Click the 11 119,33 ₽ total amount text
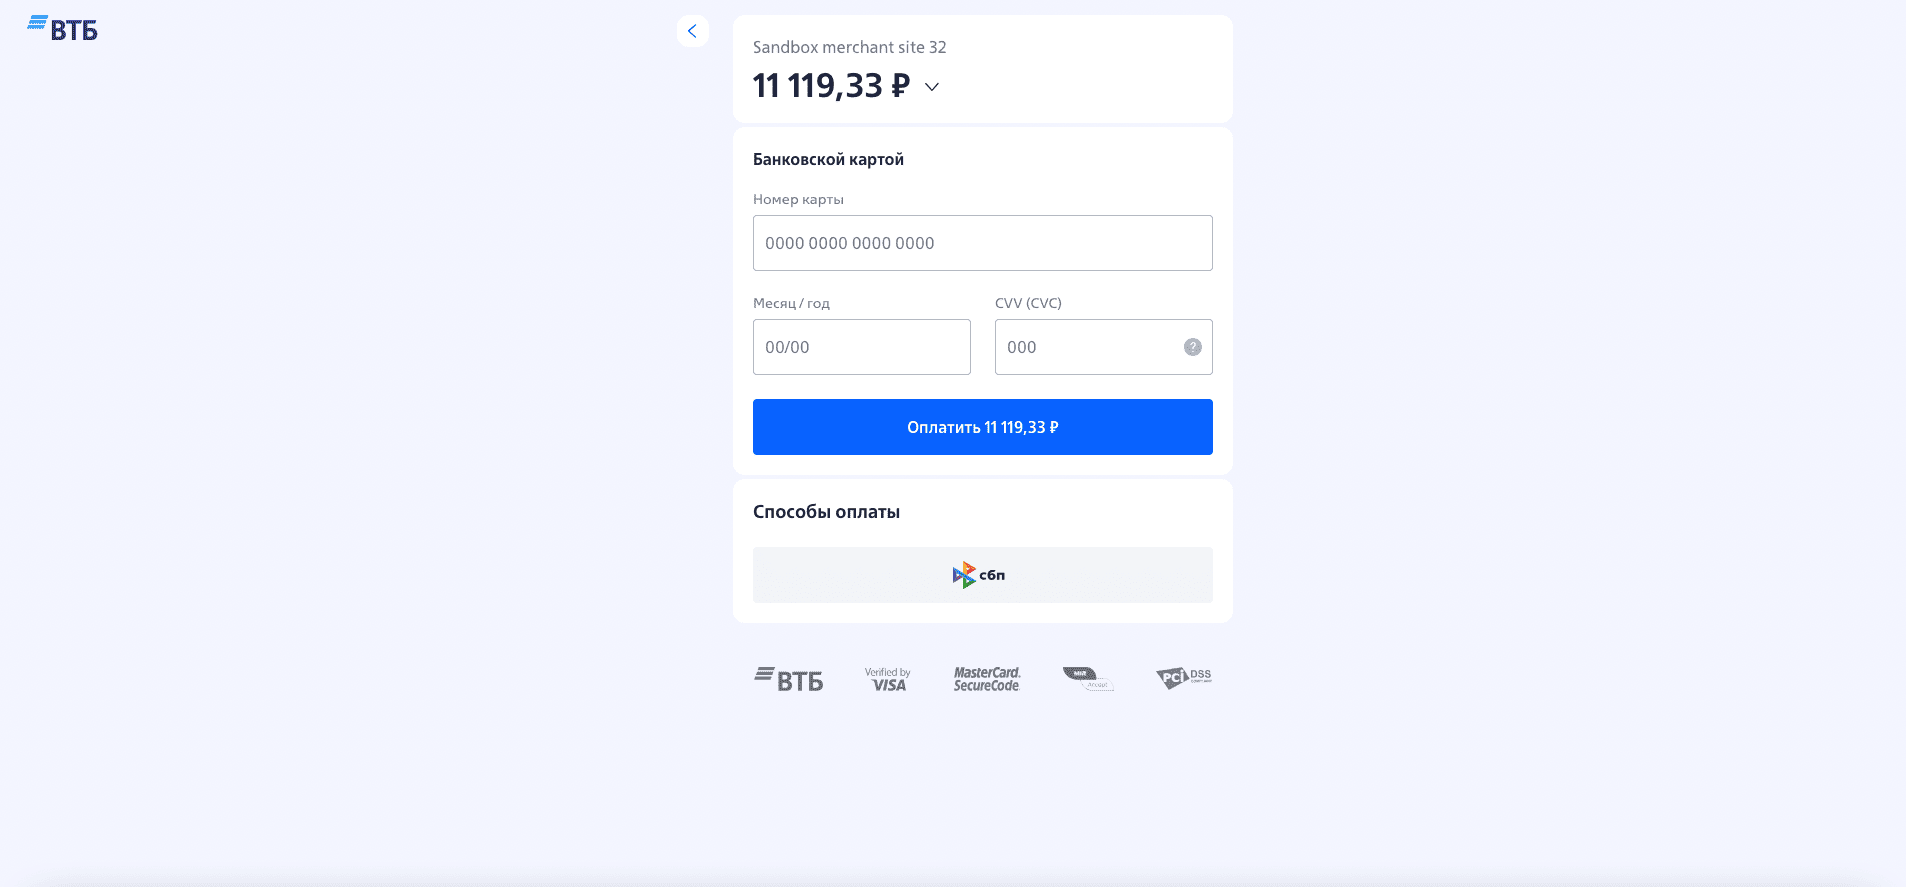 click(x=831, y=86)
